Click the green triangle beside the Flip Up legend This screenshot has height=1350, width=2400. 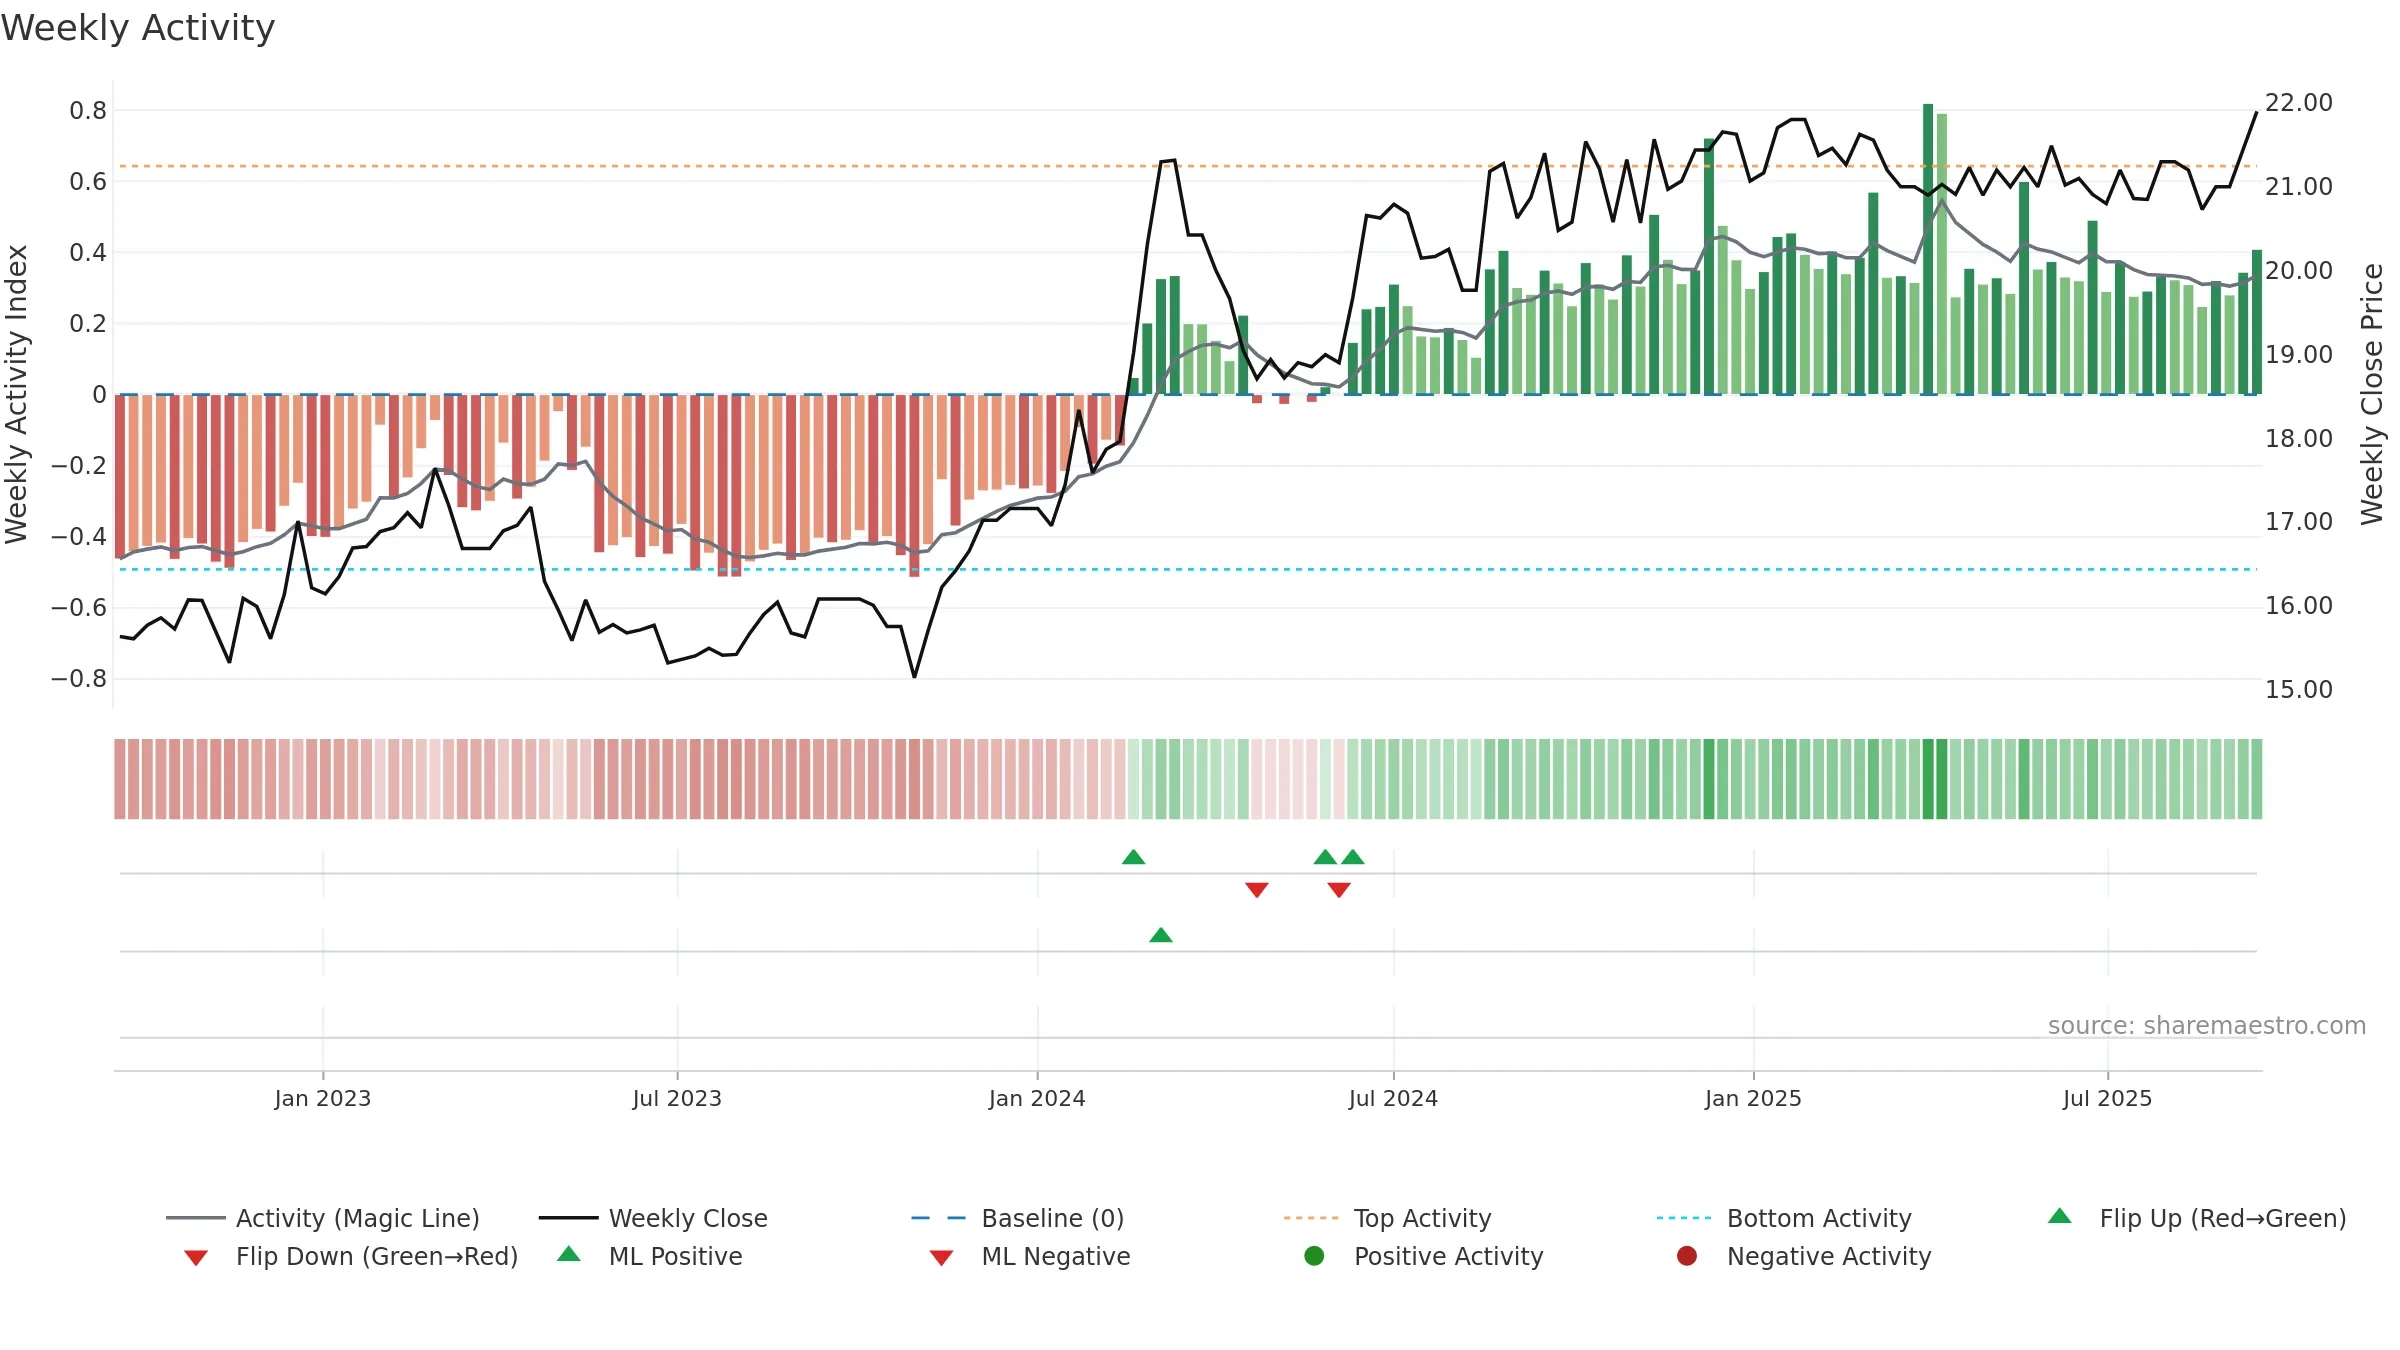[x=2060, y=1216]
